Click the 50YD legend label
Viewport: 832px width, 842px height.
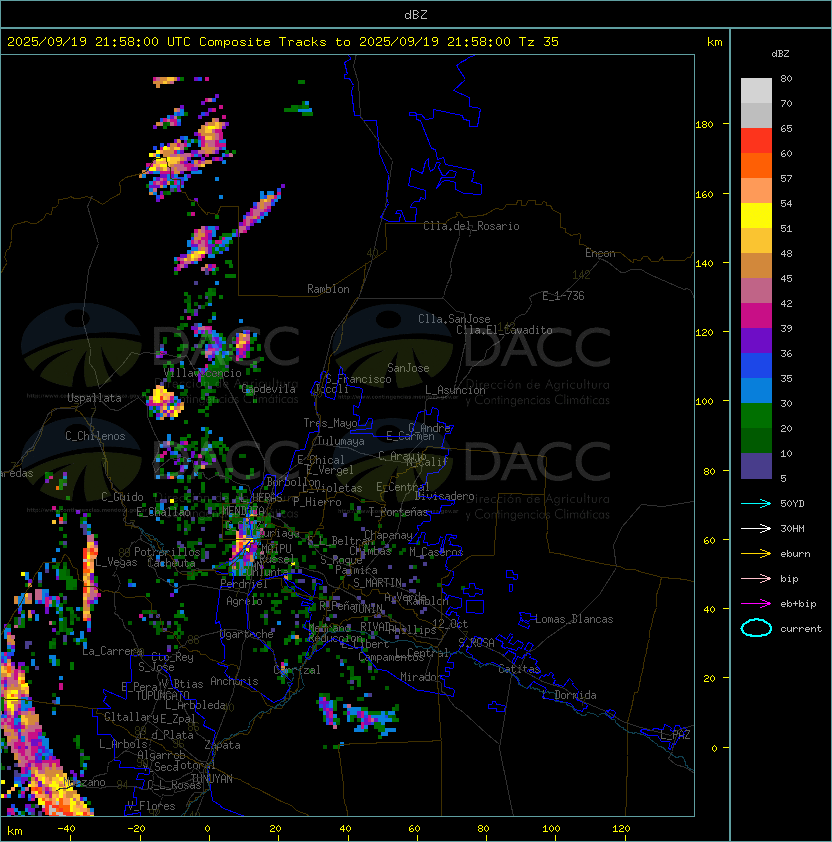pyautogui.click(x=792, y=503)
